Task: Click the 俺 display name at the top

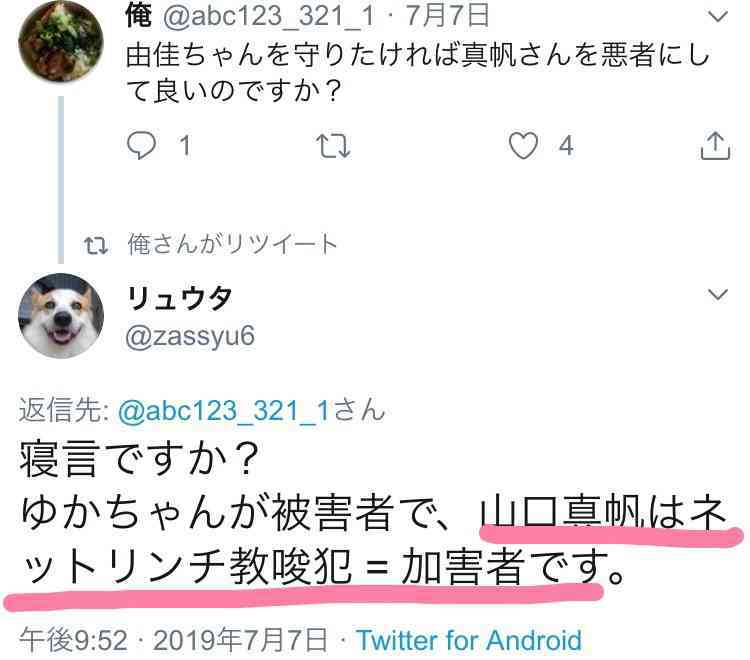Action: (139, 15)
